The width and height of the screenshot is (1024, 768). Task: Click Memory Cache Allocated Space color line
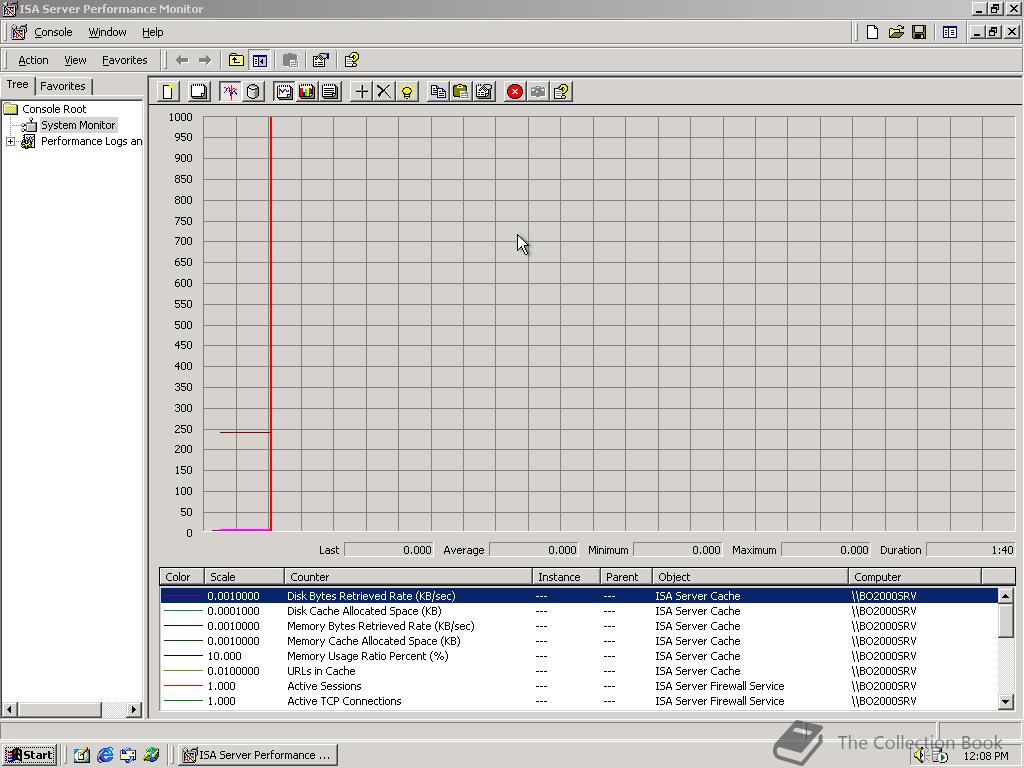pyautogui.click(x=183, y=641)
